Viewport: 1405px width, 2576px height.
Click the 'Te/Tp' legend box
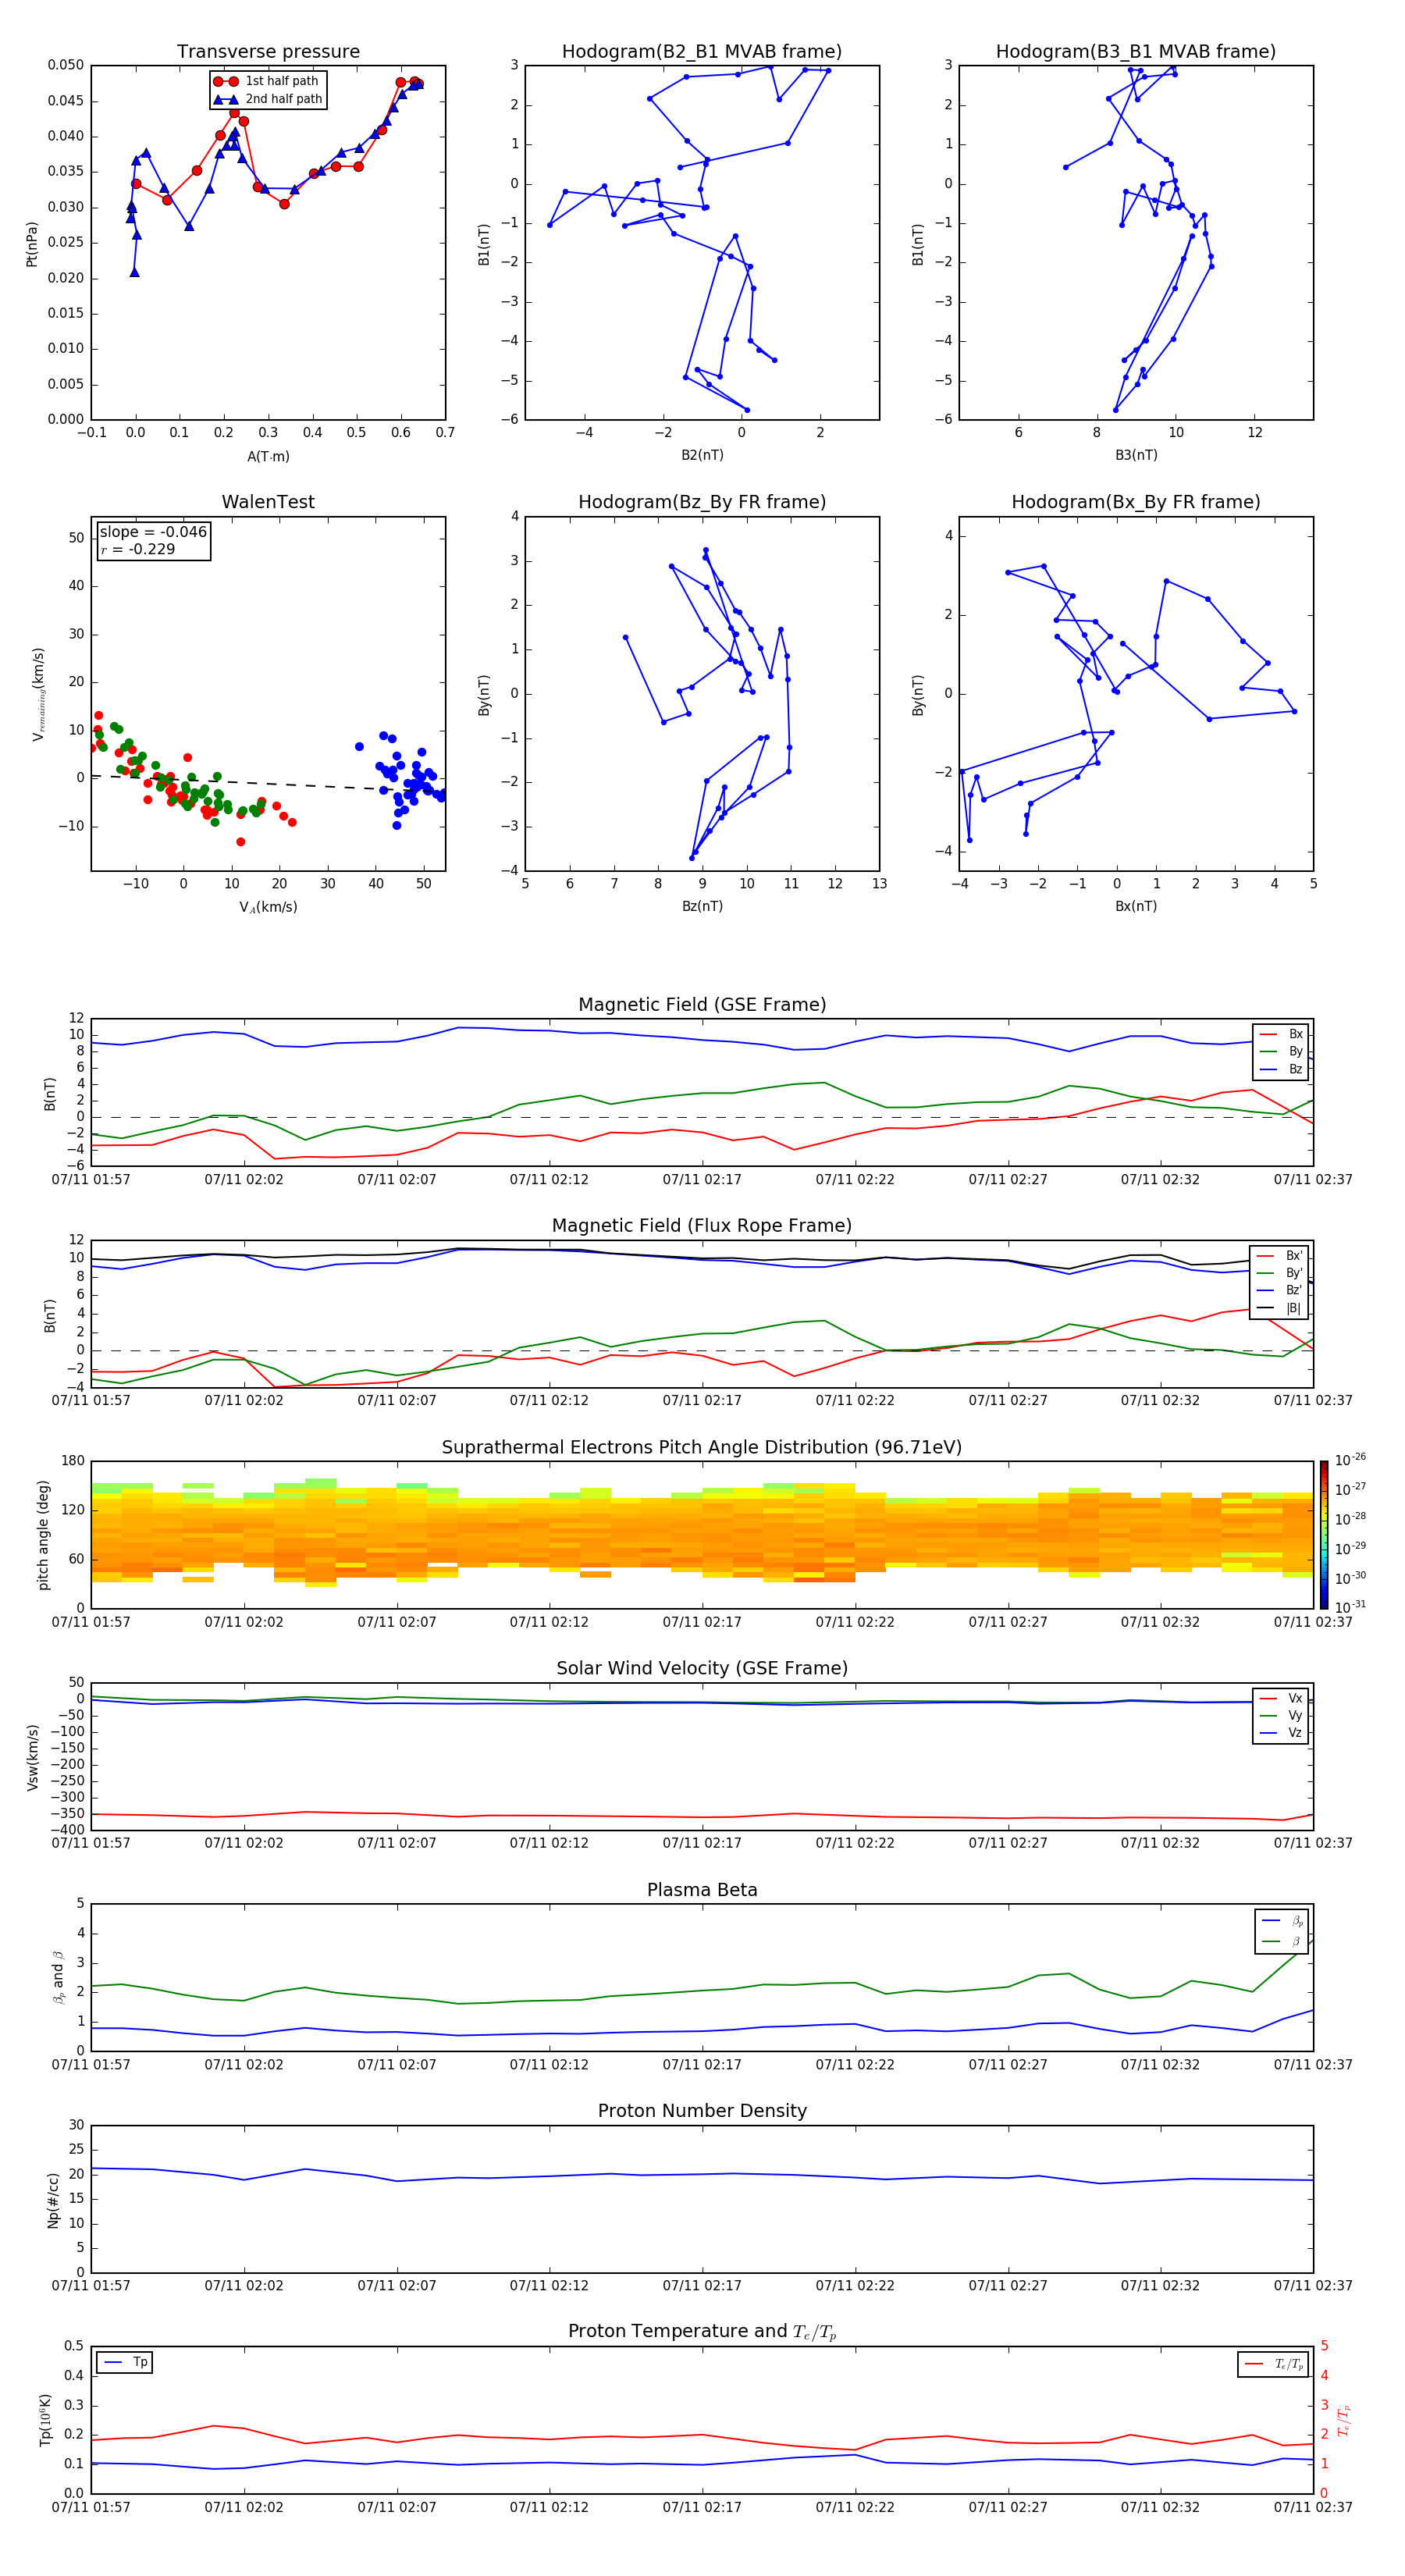(x=1273, y=2364)
